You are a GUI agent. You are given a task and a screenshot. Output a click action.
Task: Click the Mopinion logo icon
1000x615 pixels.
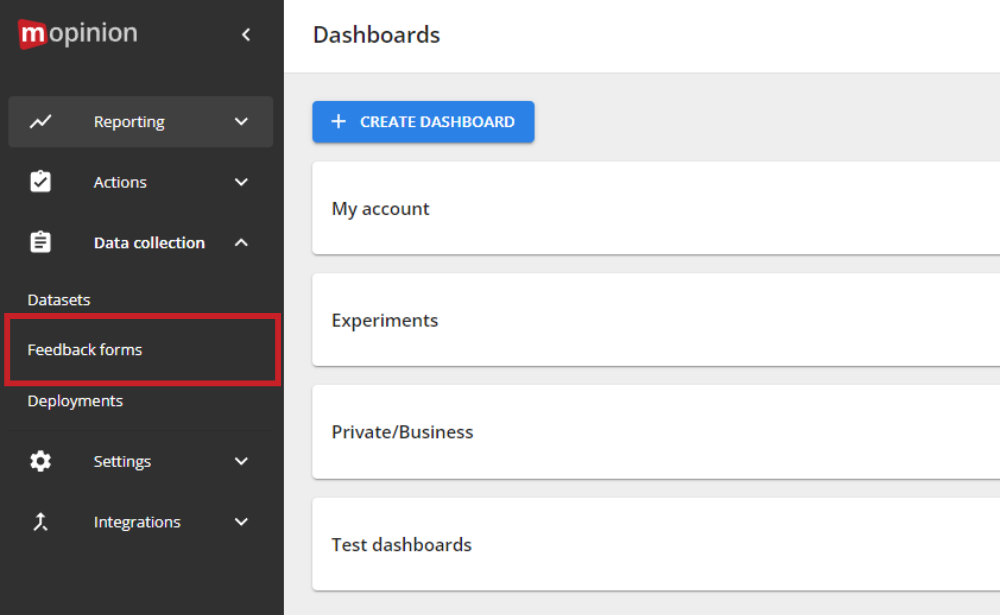pos(32,33)
